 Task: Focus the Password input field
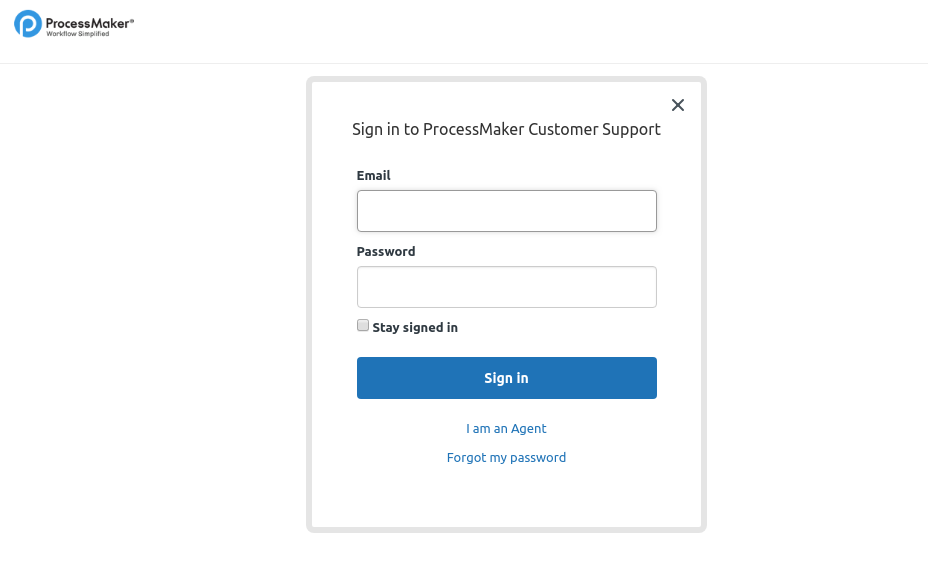click(x=506, y=287)
